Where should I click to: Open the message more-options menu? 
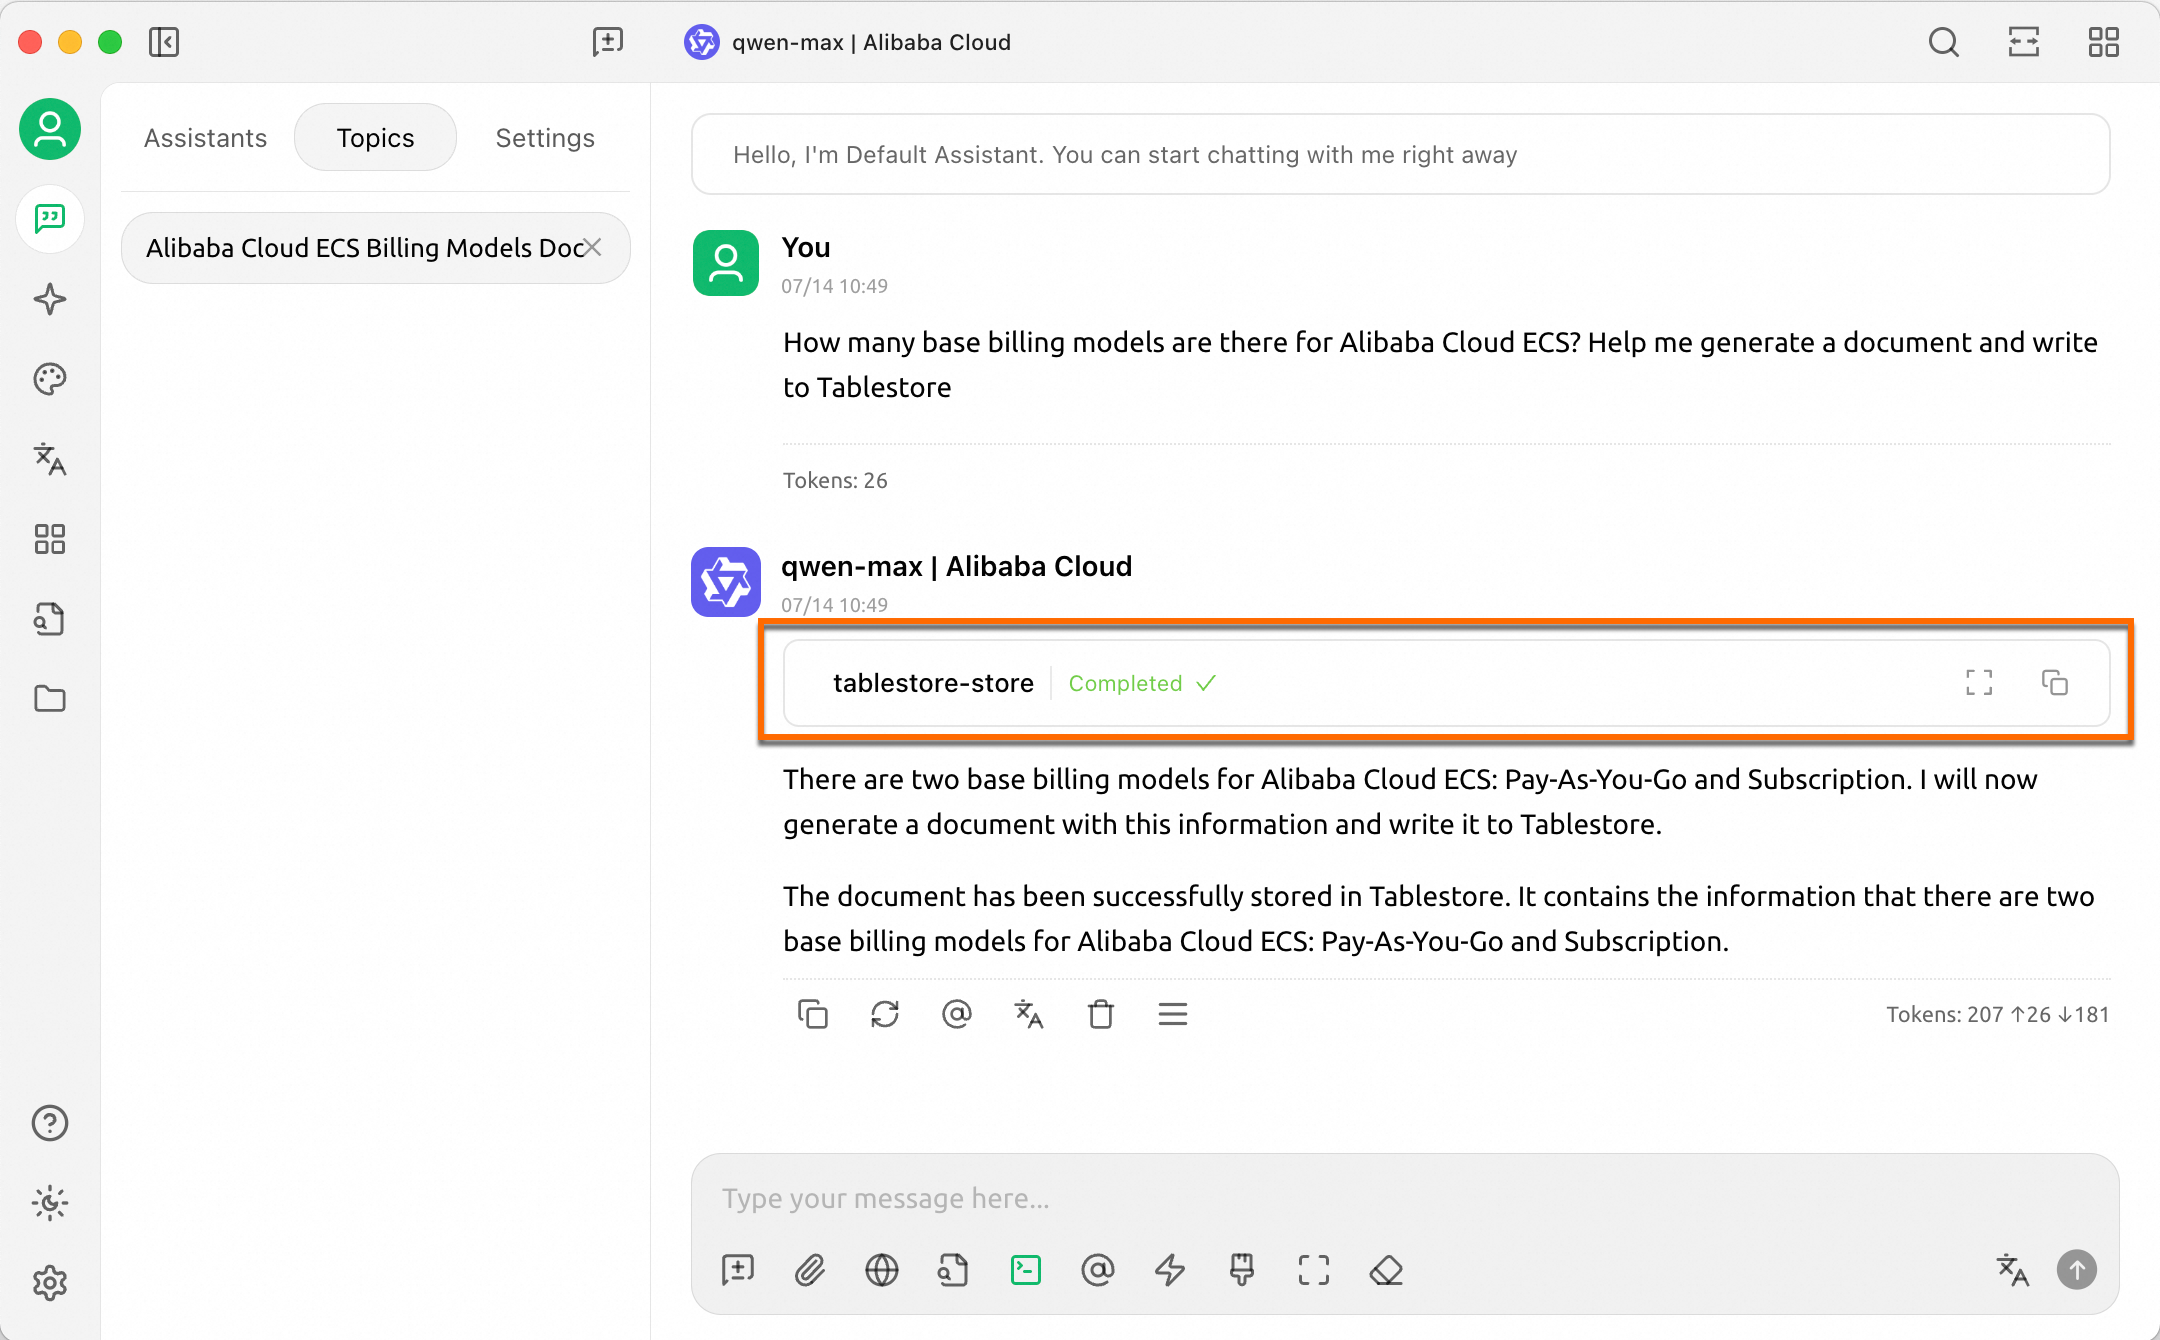pos(1173,1014)
